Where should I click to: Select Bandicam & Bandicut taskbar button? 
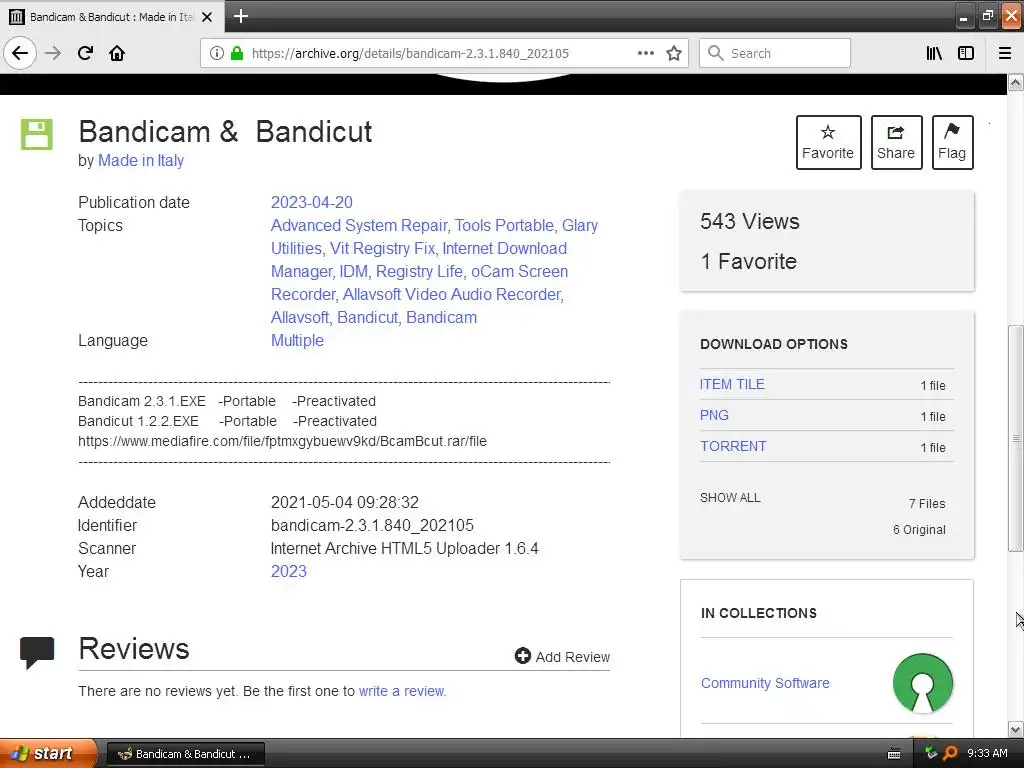[x=185, y=754]
